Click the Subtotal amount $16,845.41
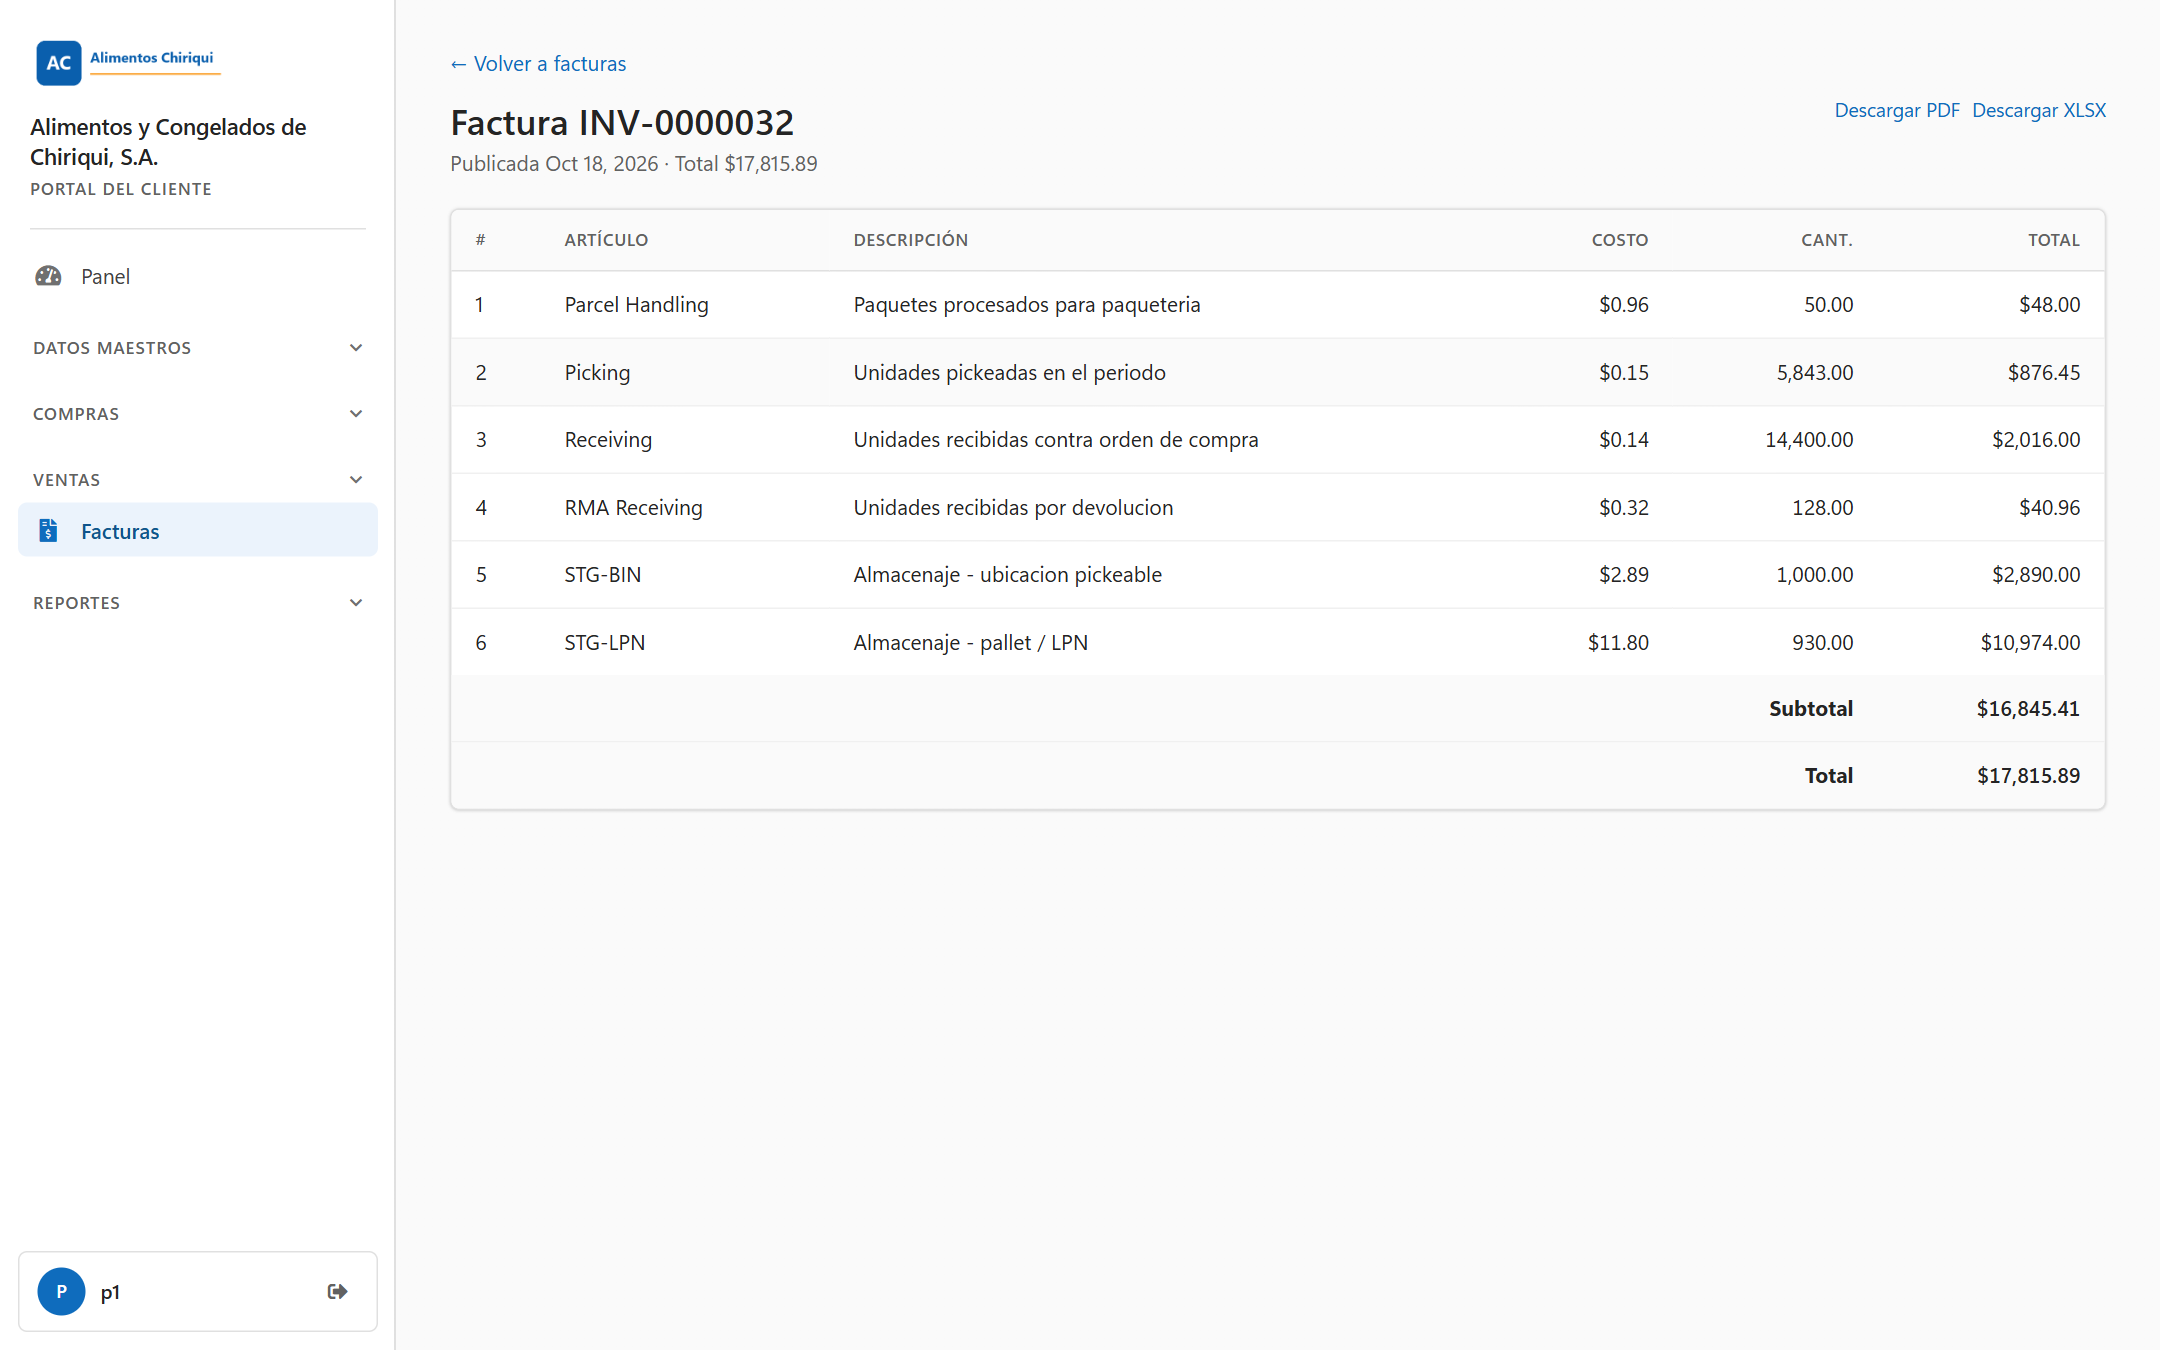Viewport: 2160px width, 1350px height. pyautogui.click(x=2028, y=709)
